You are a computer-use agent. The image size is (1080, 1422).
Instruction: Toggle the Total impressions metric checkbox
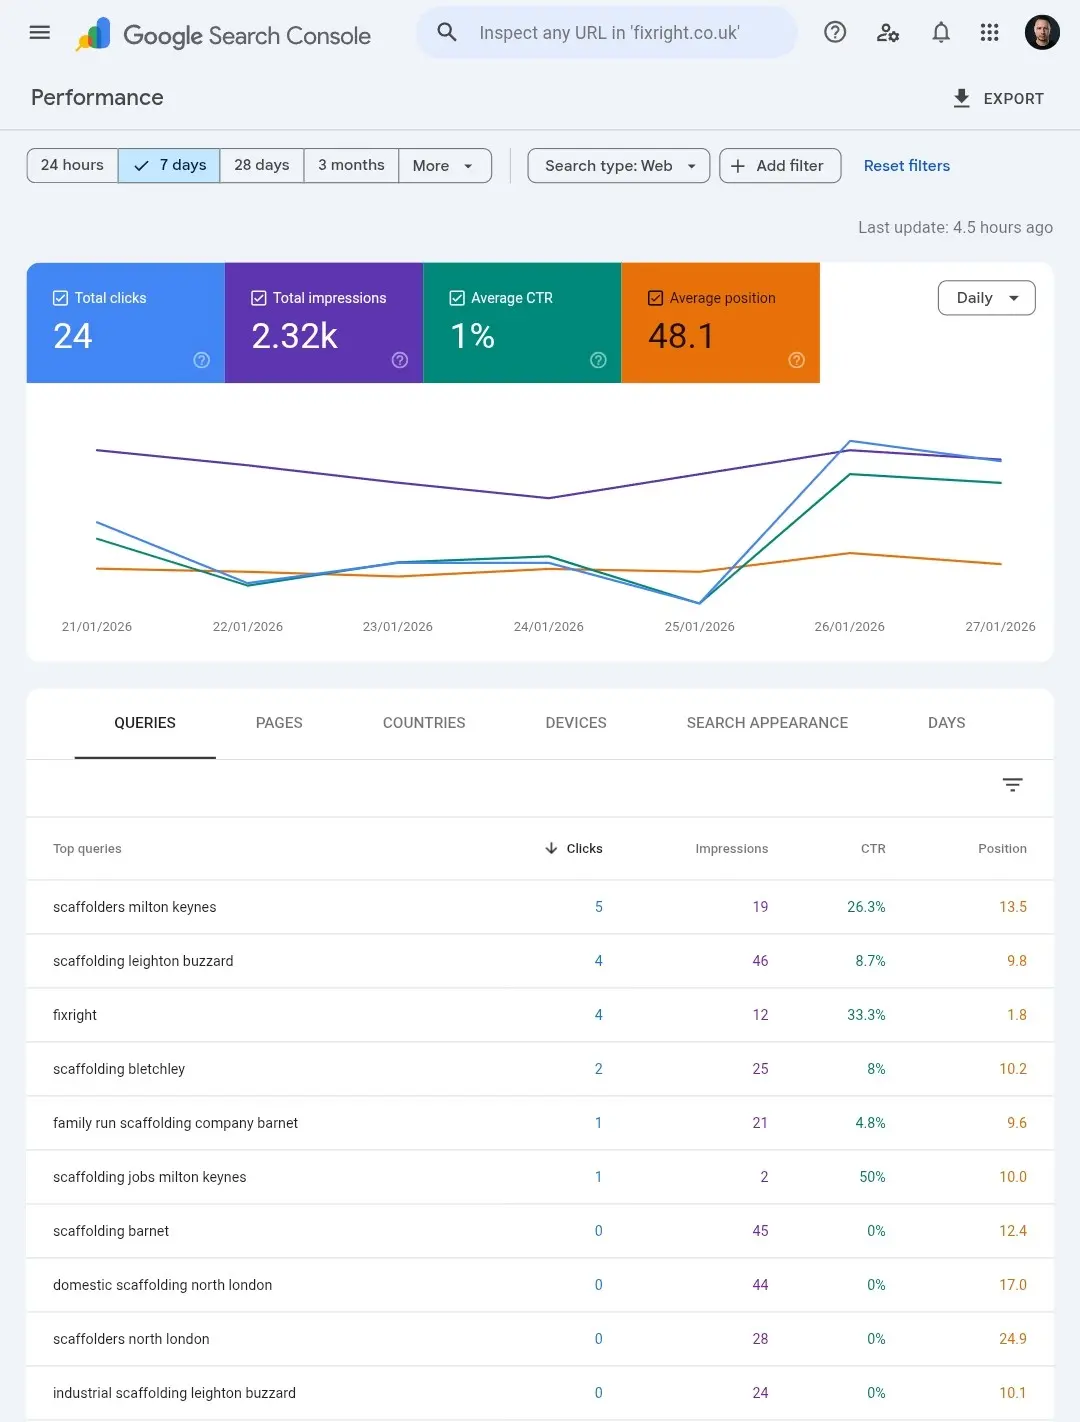(x=258, y=297)
